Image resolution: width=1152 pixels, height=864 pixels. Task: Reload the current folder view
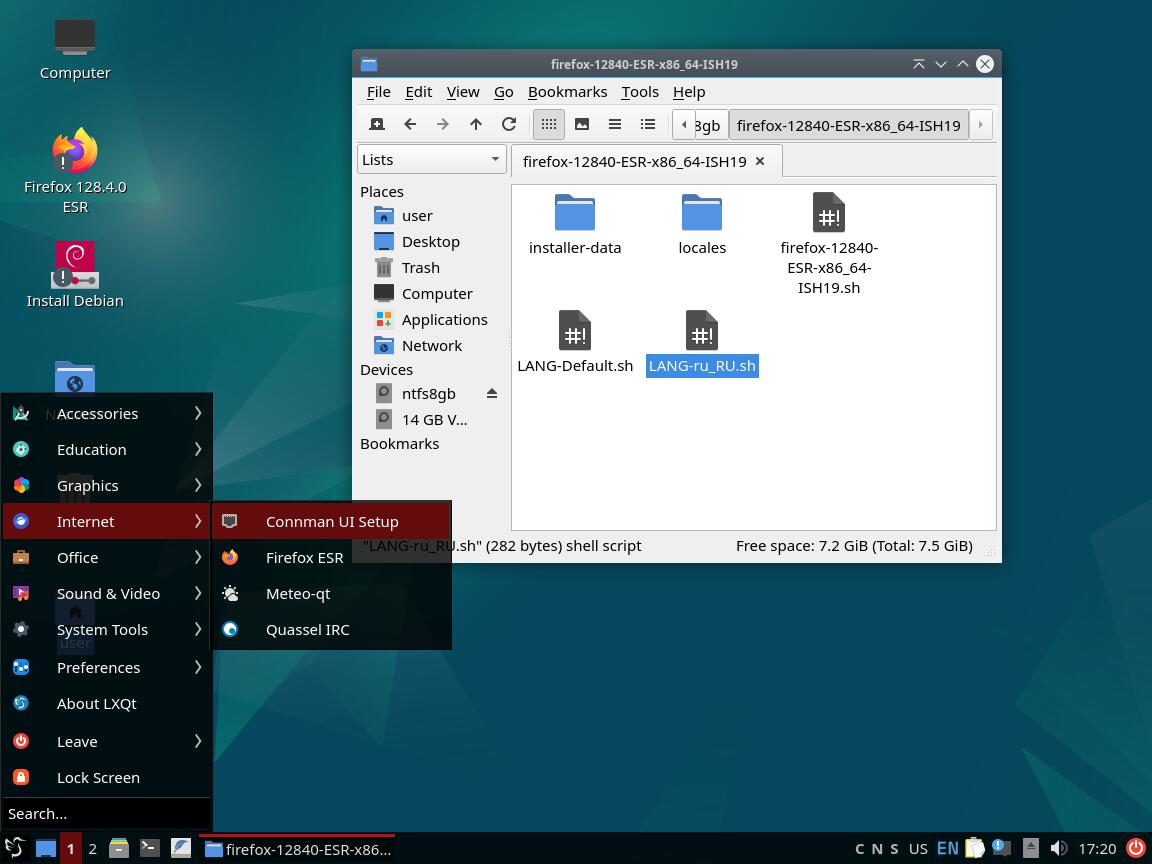509,125
